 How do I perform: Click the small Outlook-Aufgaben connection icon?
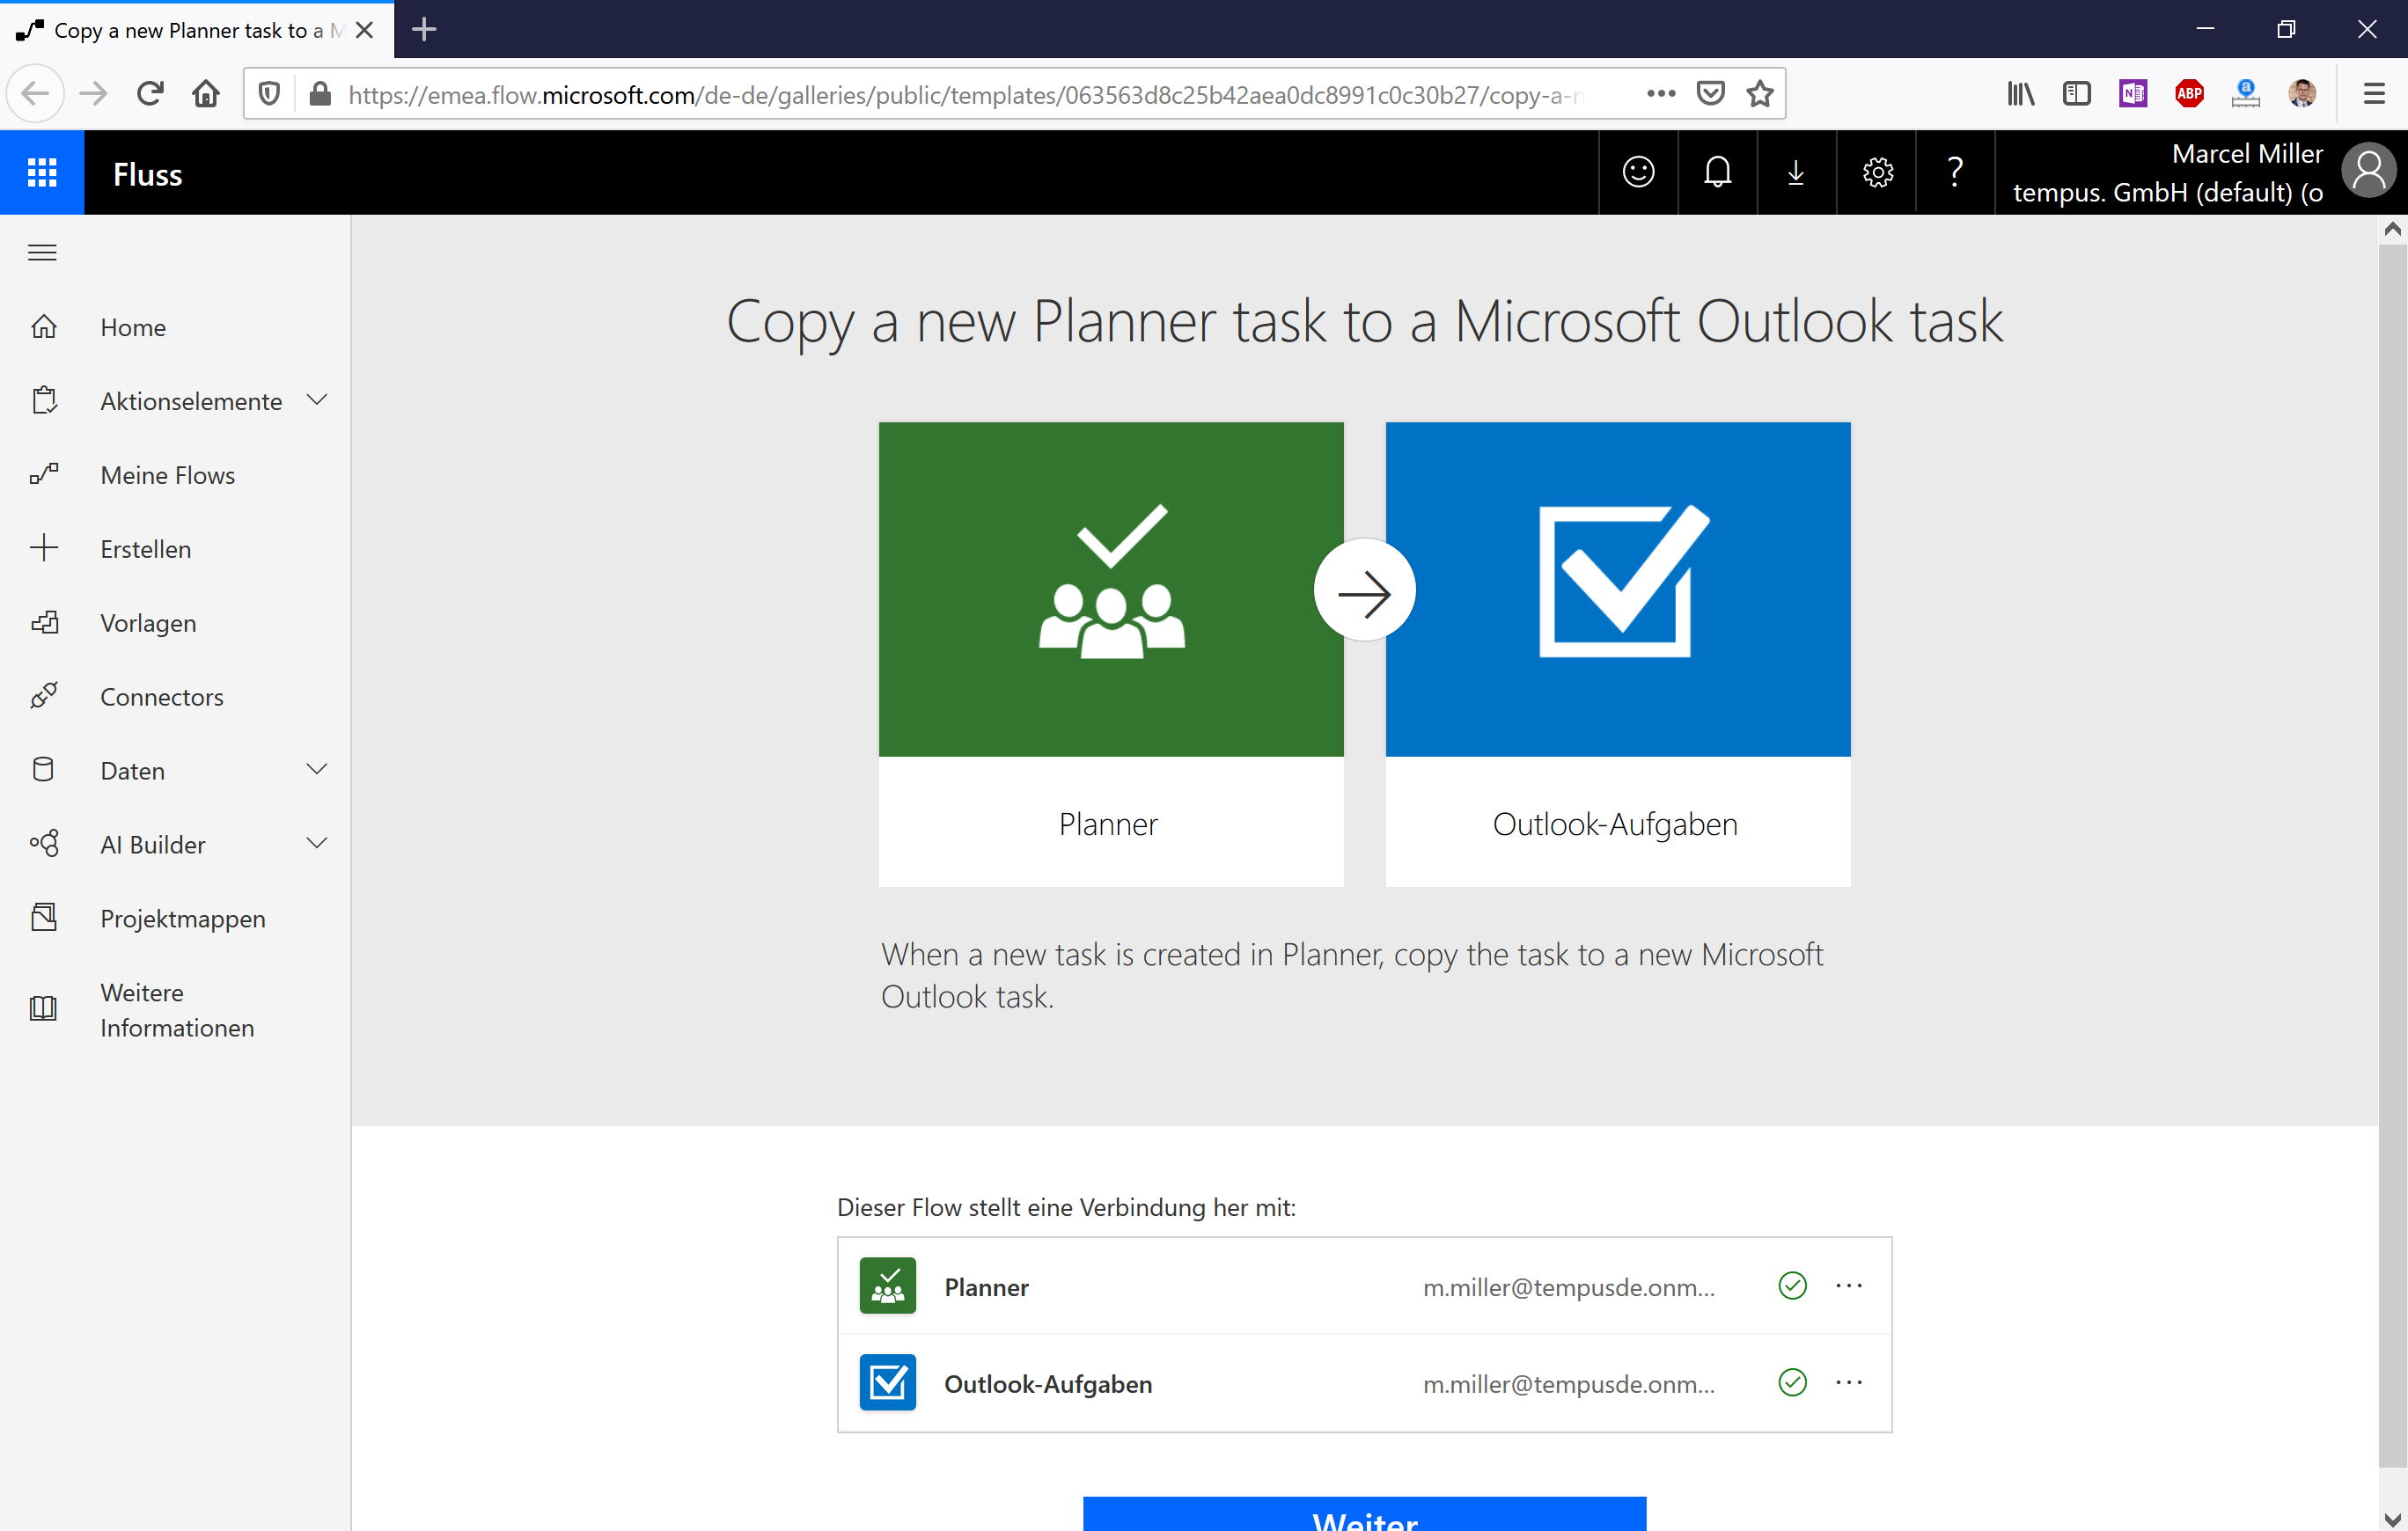click(888, 1383)
